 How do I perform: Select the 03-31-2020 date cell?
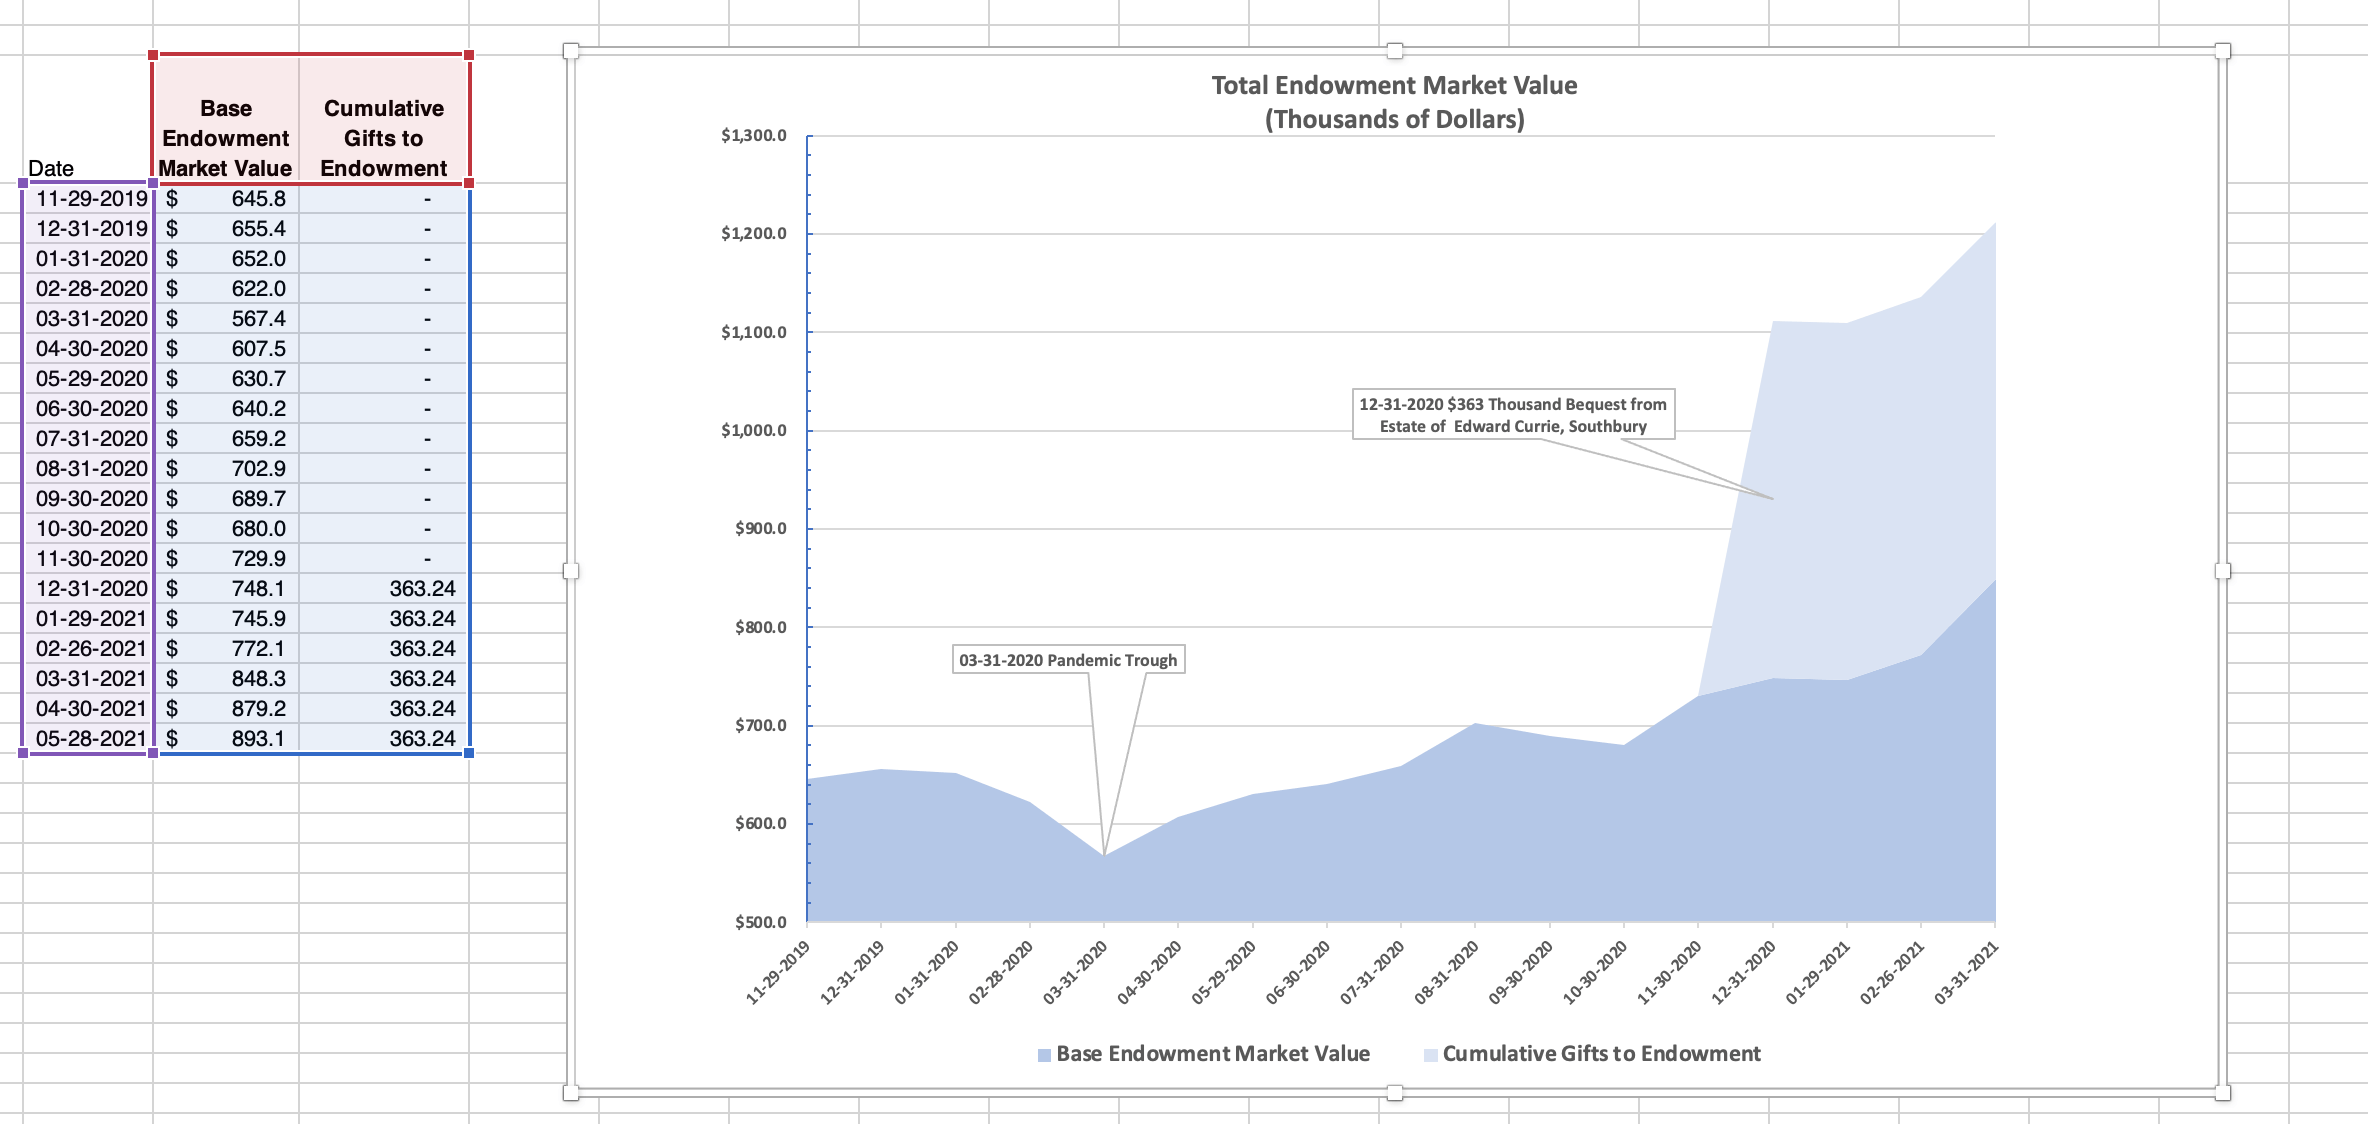click(88, 318)
